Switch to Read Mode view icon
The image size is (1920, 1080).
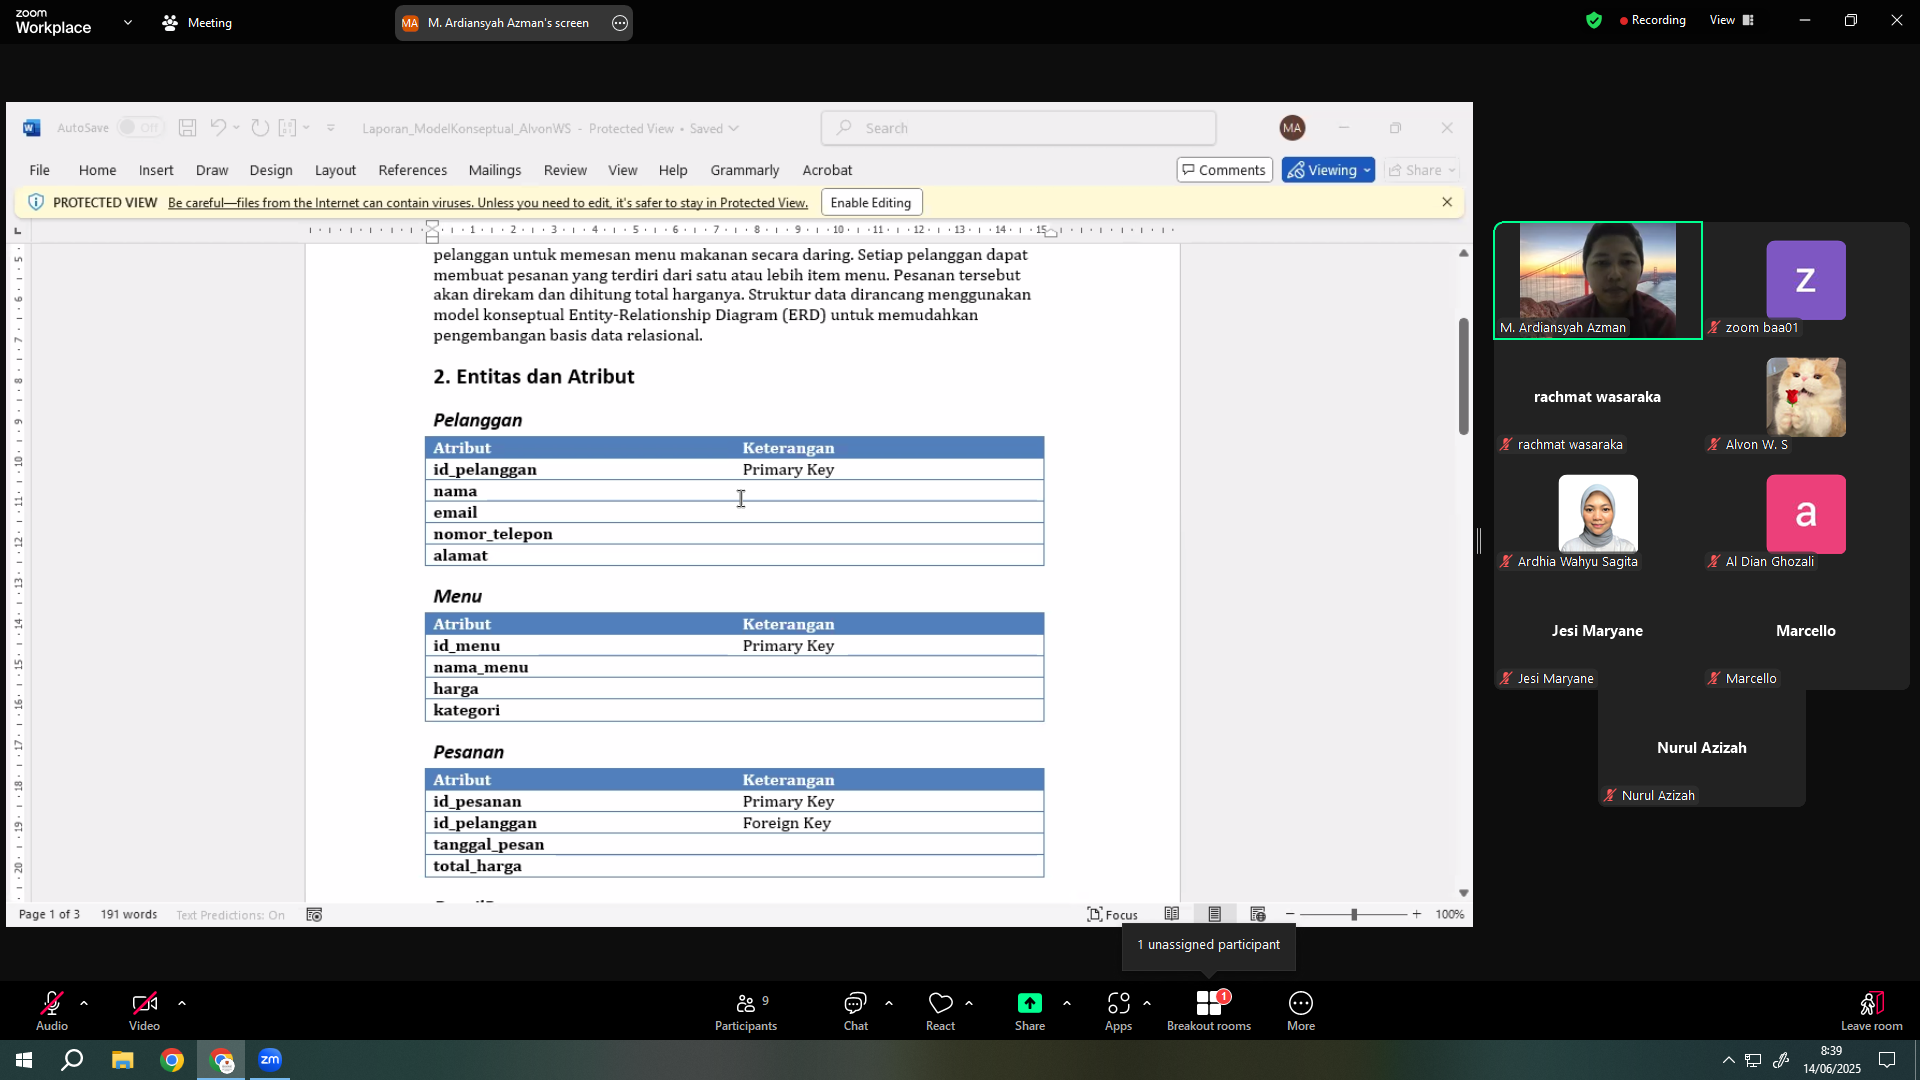coord(1172,915)
